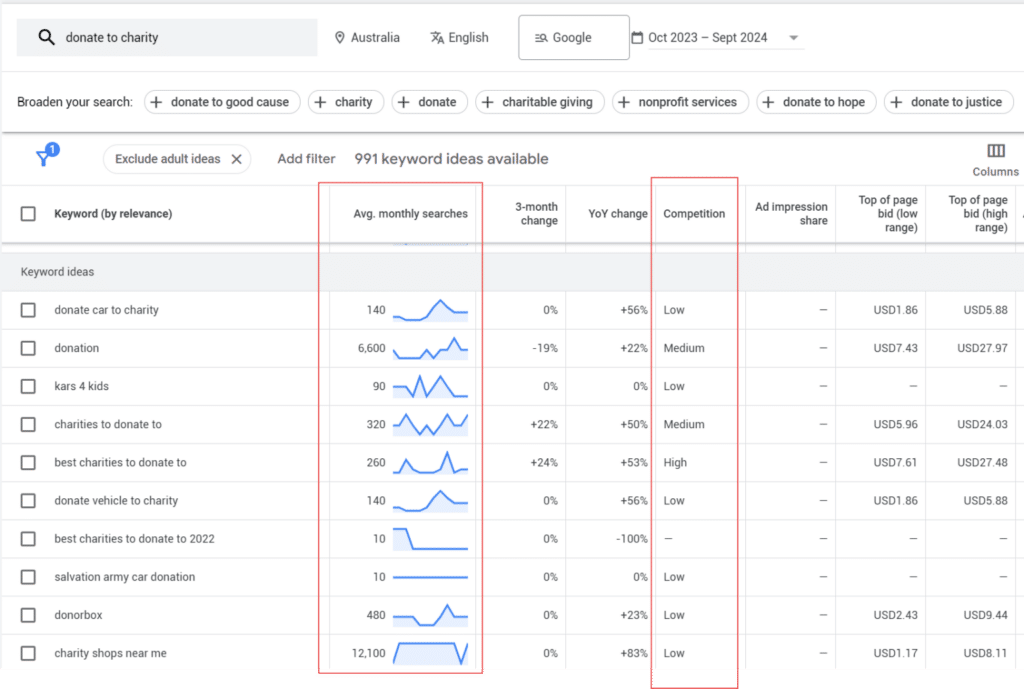This screenshot has width=1024, height=689.
Task: Change the Google search network setting
Action: [573, 38]
